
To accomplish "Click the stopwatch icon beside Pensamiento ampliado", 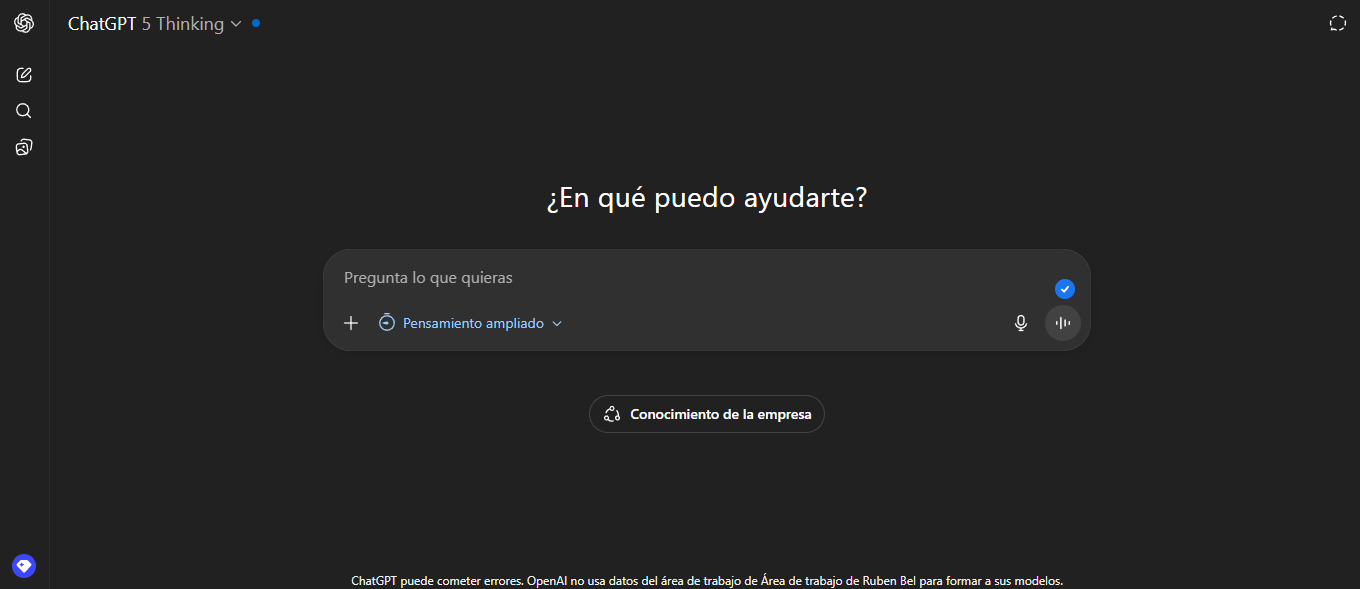I will tap(387, 323).
